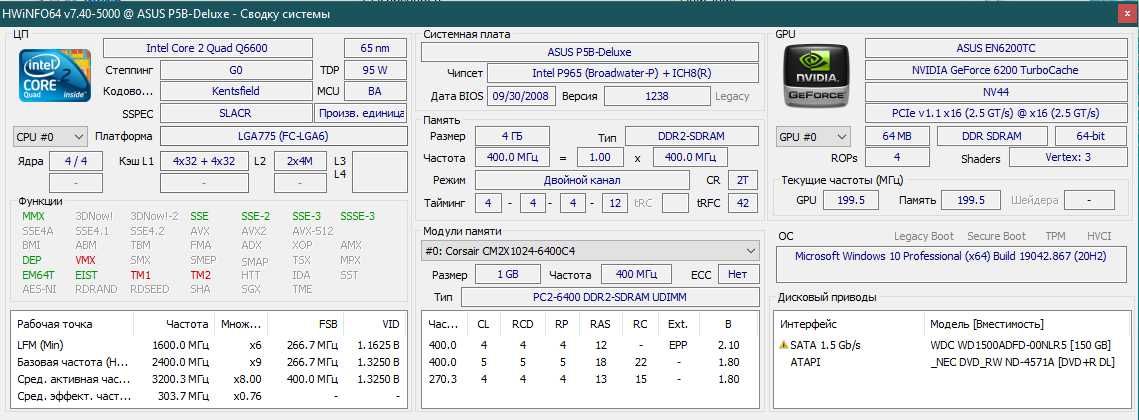Click the PCIe v1.1 x16 link field
Image resolution: width=1139 pixels, height=420 pixels.
(x=995, y=113)
